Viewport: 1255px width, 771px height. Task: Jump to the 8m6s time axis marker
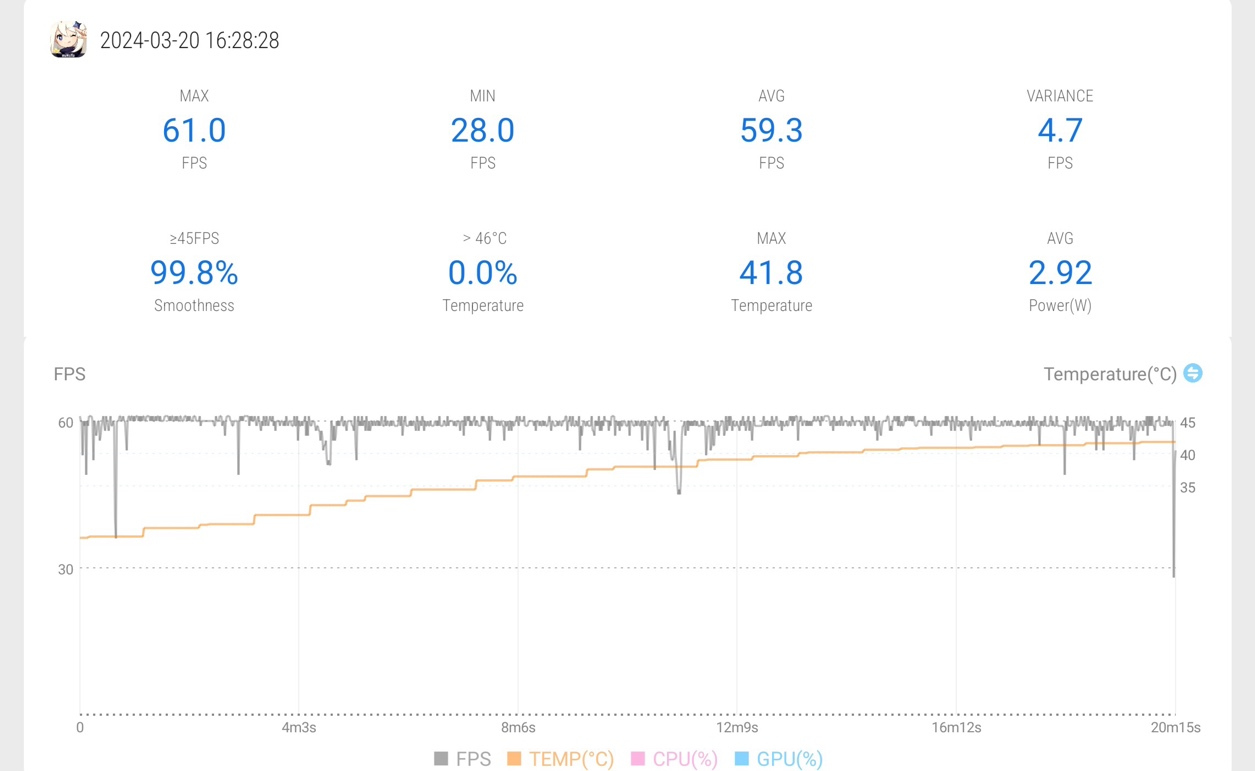[x=517, y=728]
